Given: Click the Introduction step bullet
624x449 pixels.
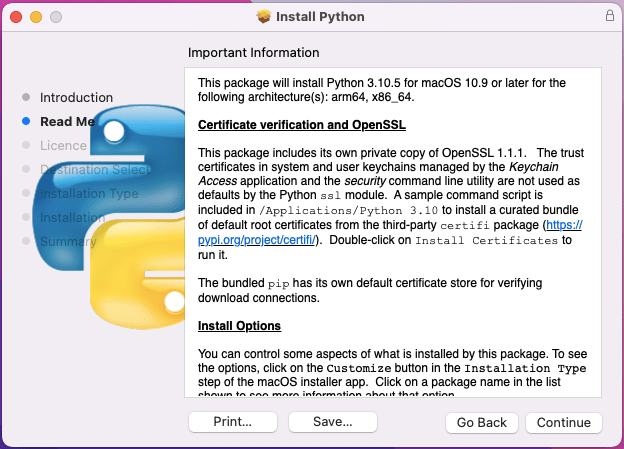Looking at the screenshot, I should click(26, 97).
